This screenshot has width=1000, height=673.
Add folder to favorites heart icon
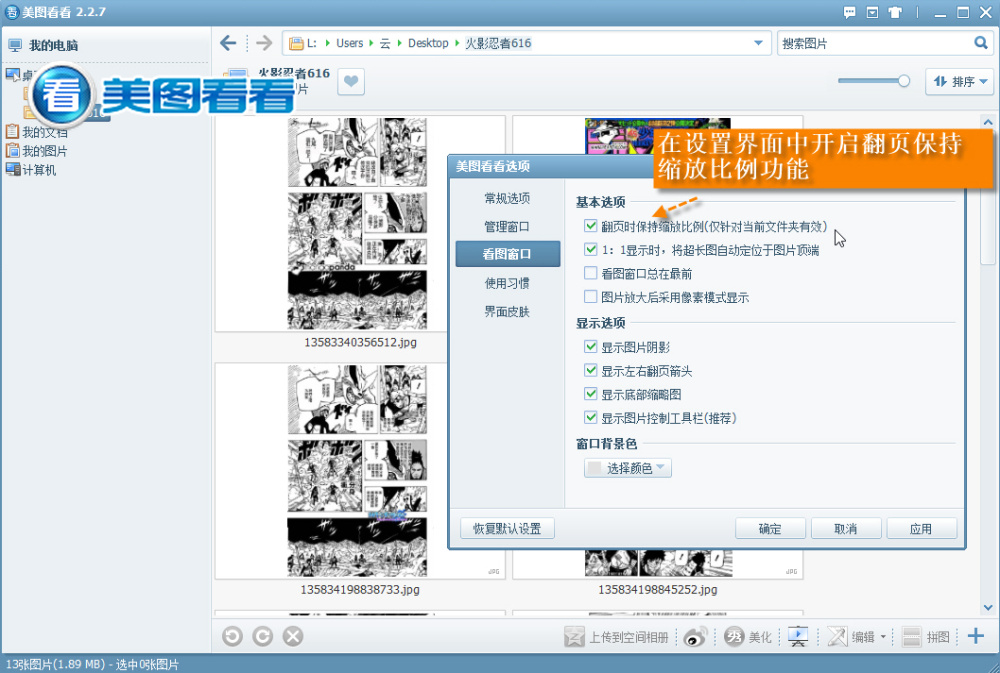tap(351, 82)
